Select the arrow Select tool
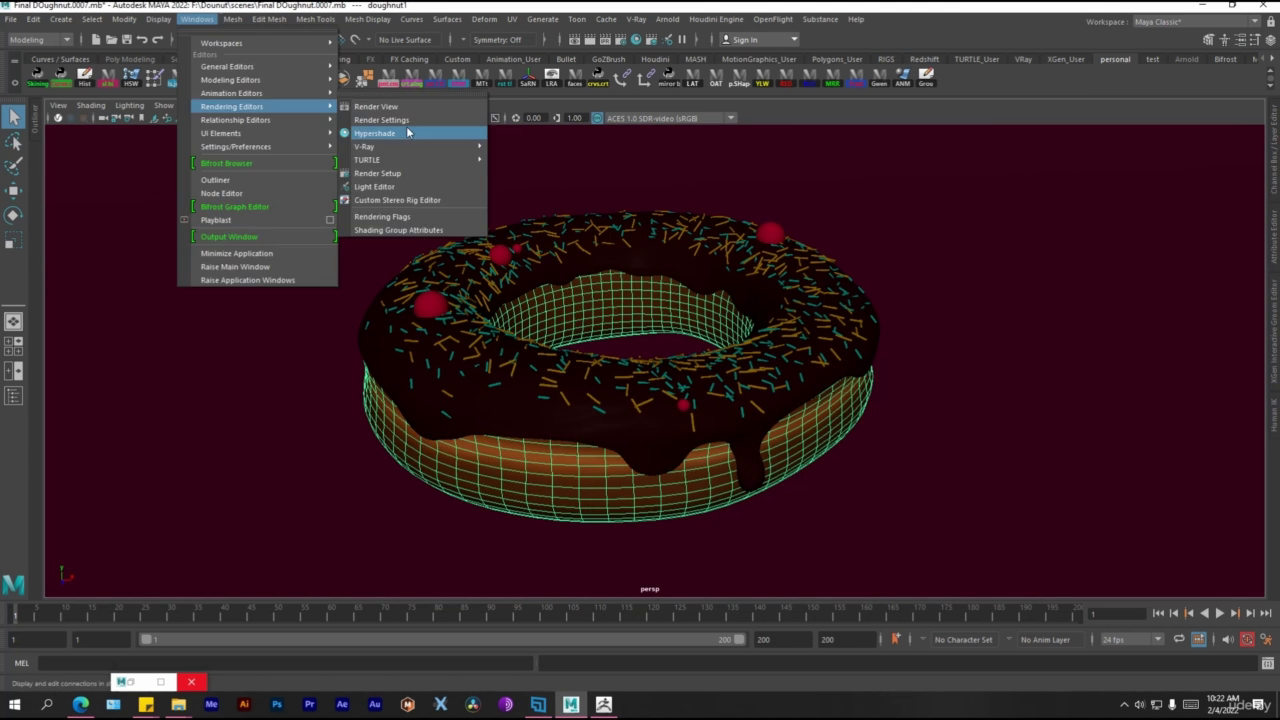The height and width of the screenshot is (720, 1280). [14, 118]
